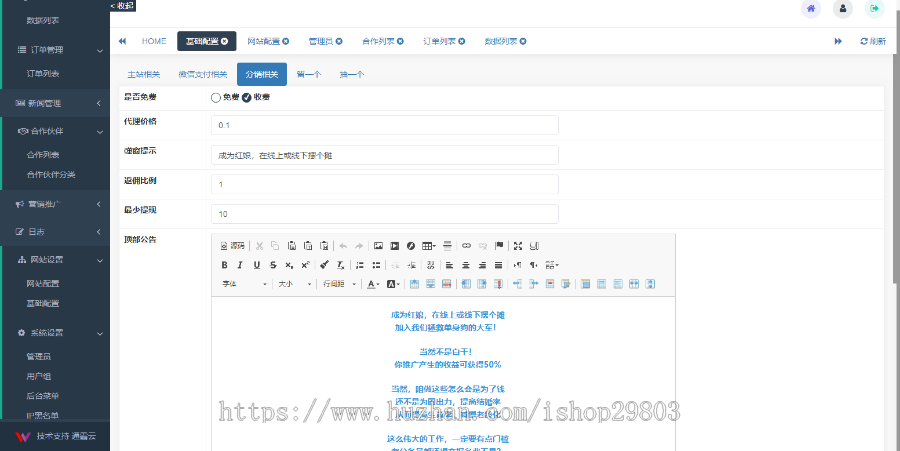Maximize the editor to fullscreen
Image resolution: width=900 pixels, height=451 pixels.
point(518,246)
